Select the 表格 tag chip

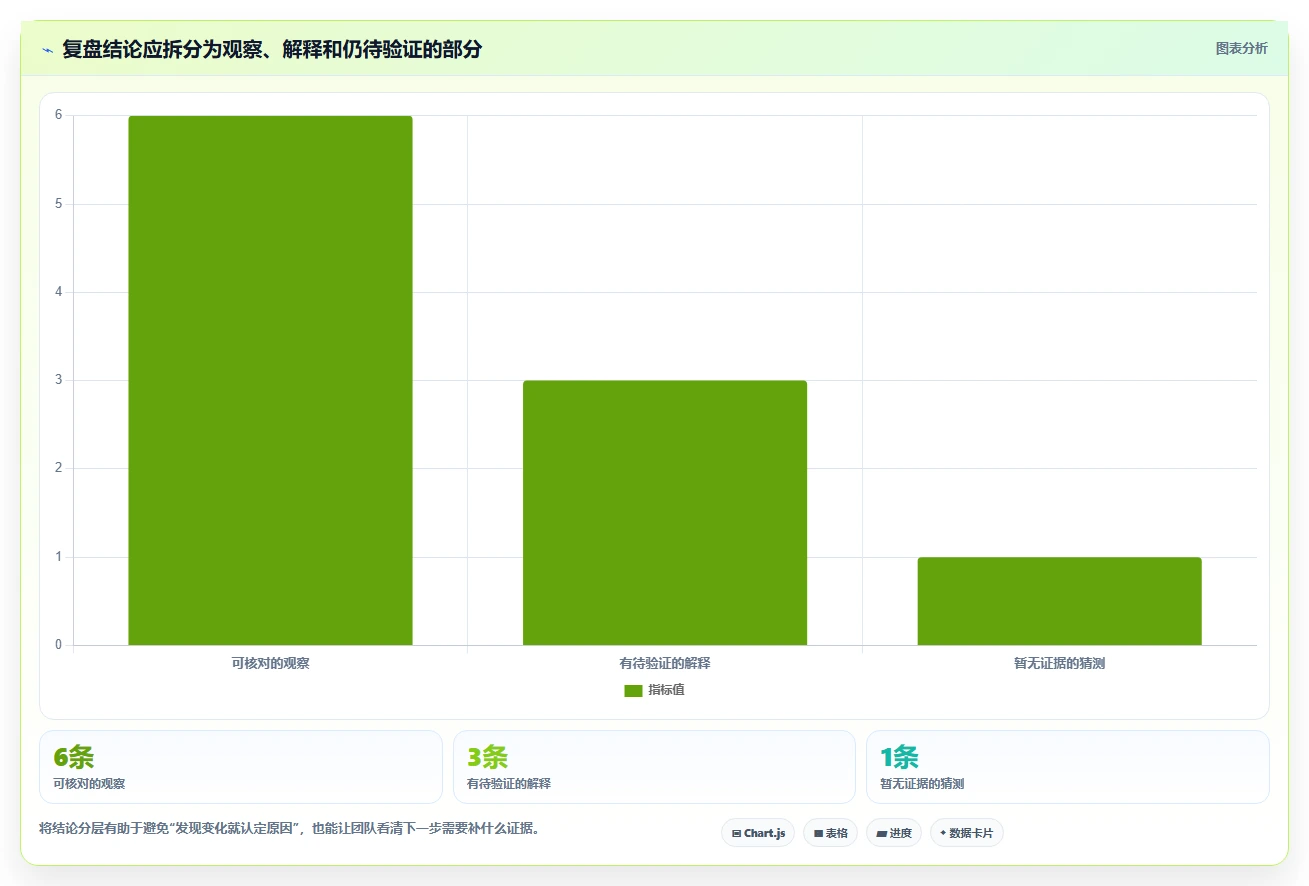[830, 833]
